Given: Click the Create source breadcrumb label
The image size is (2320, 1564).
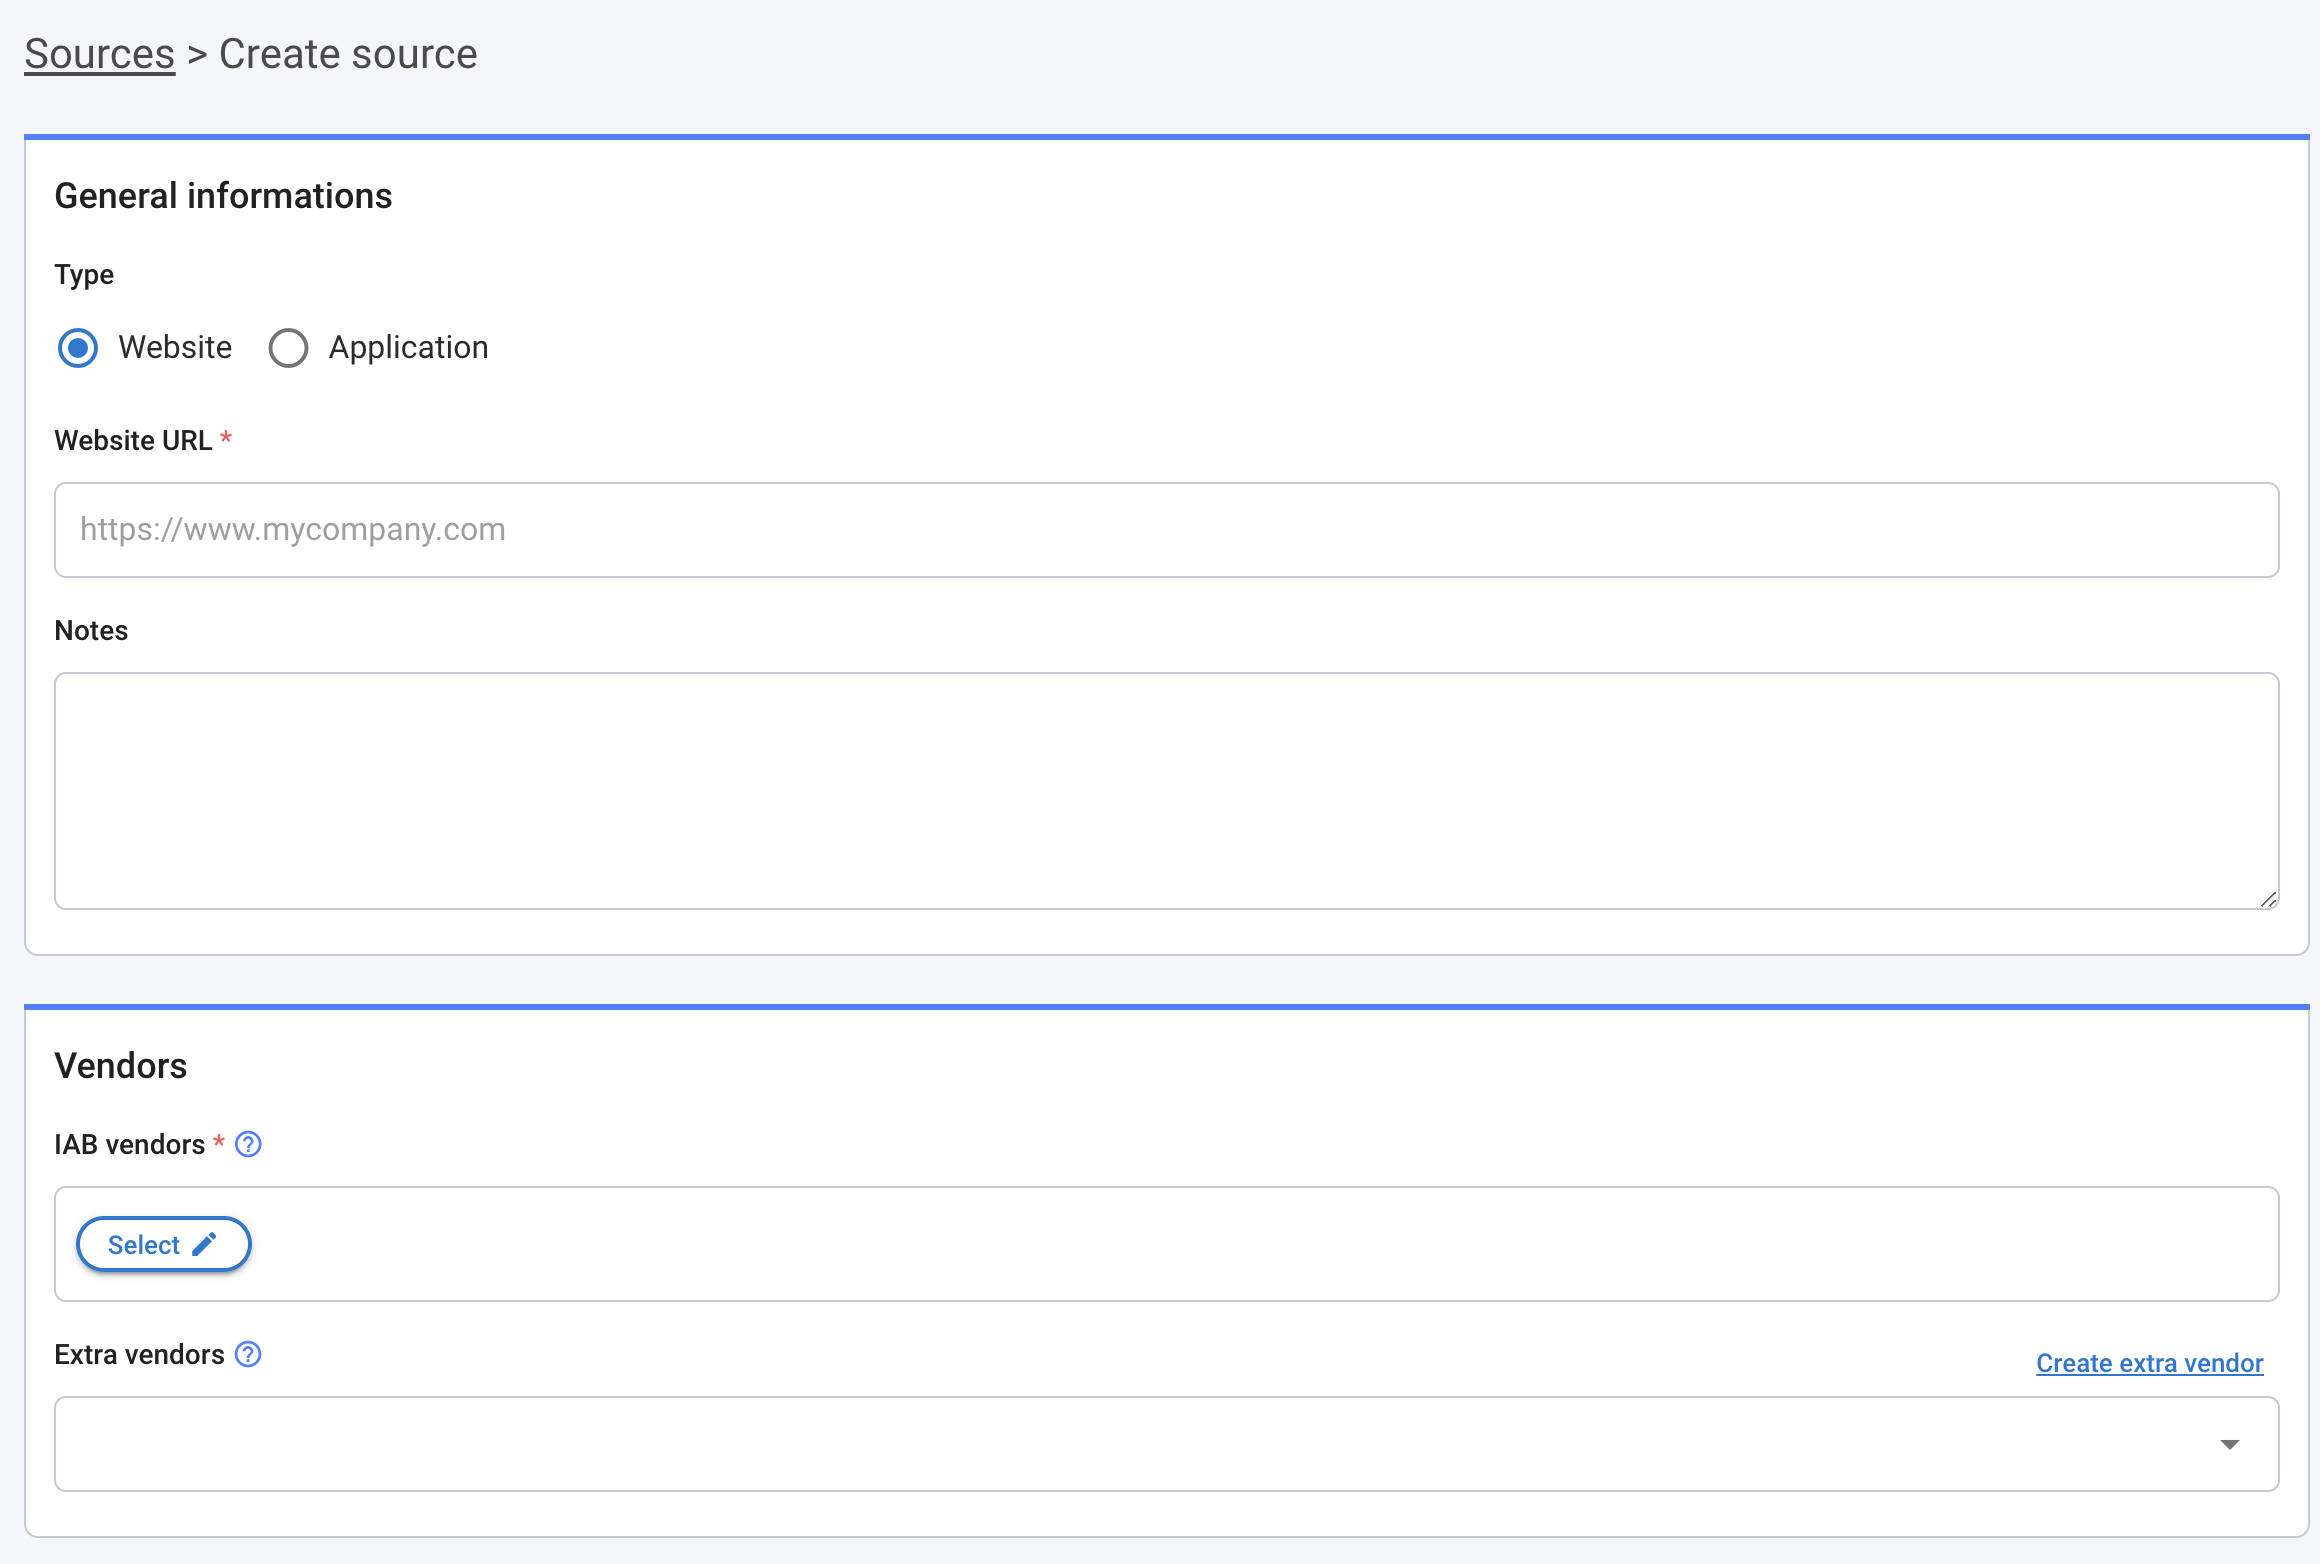Looking at the screenshot, I should [x=347, y=53].
